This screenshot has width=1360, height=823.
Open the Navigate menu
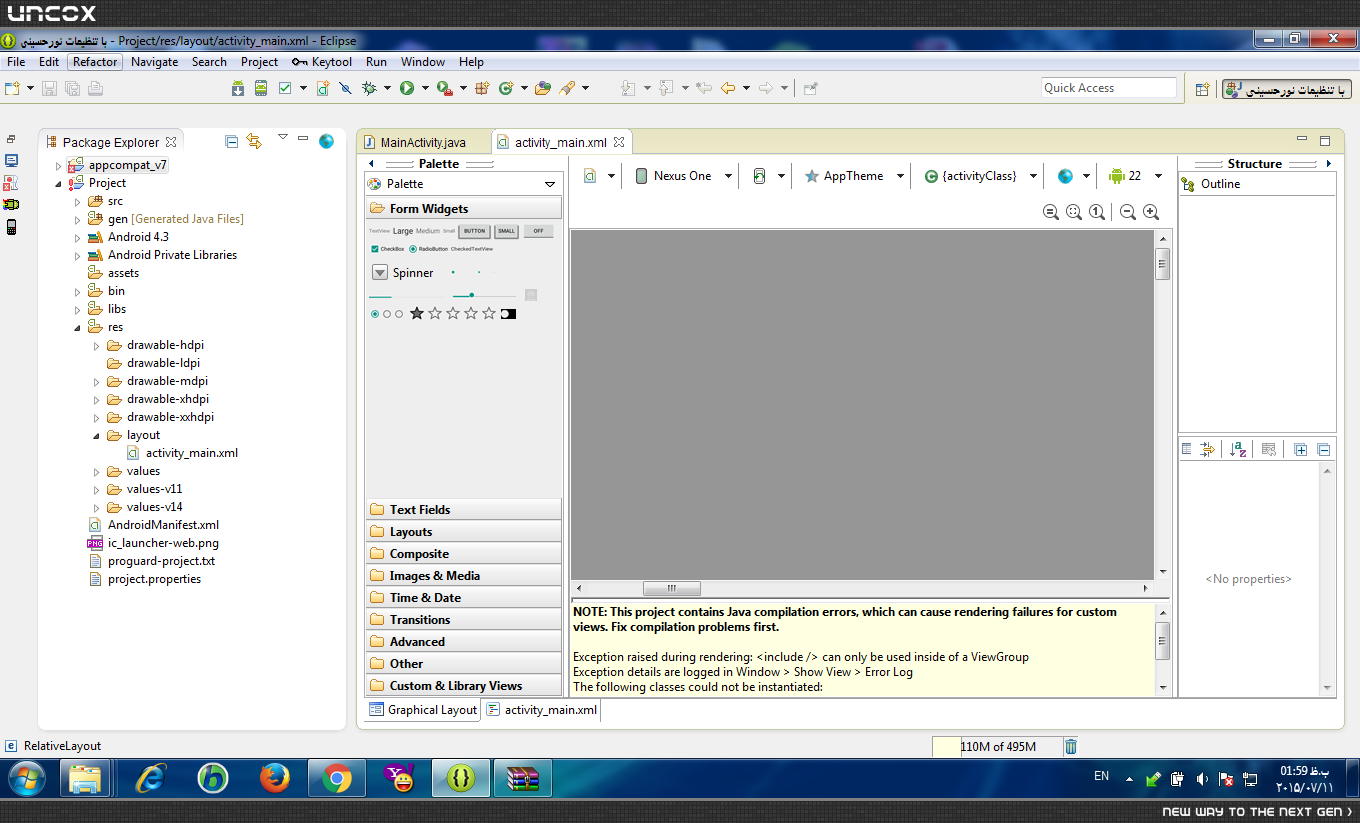154,62
